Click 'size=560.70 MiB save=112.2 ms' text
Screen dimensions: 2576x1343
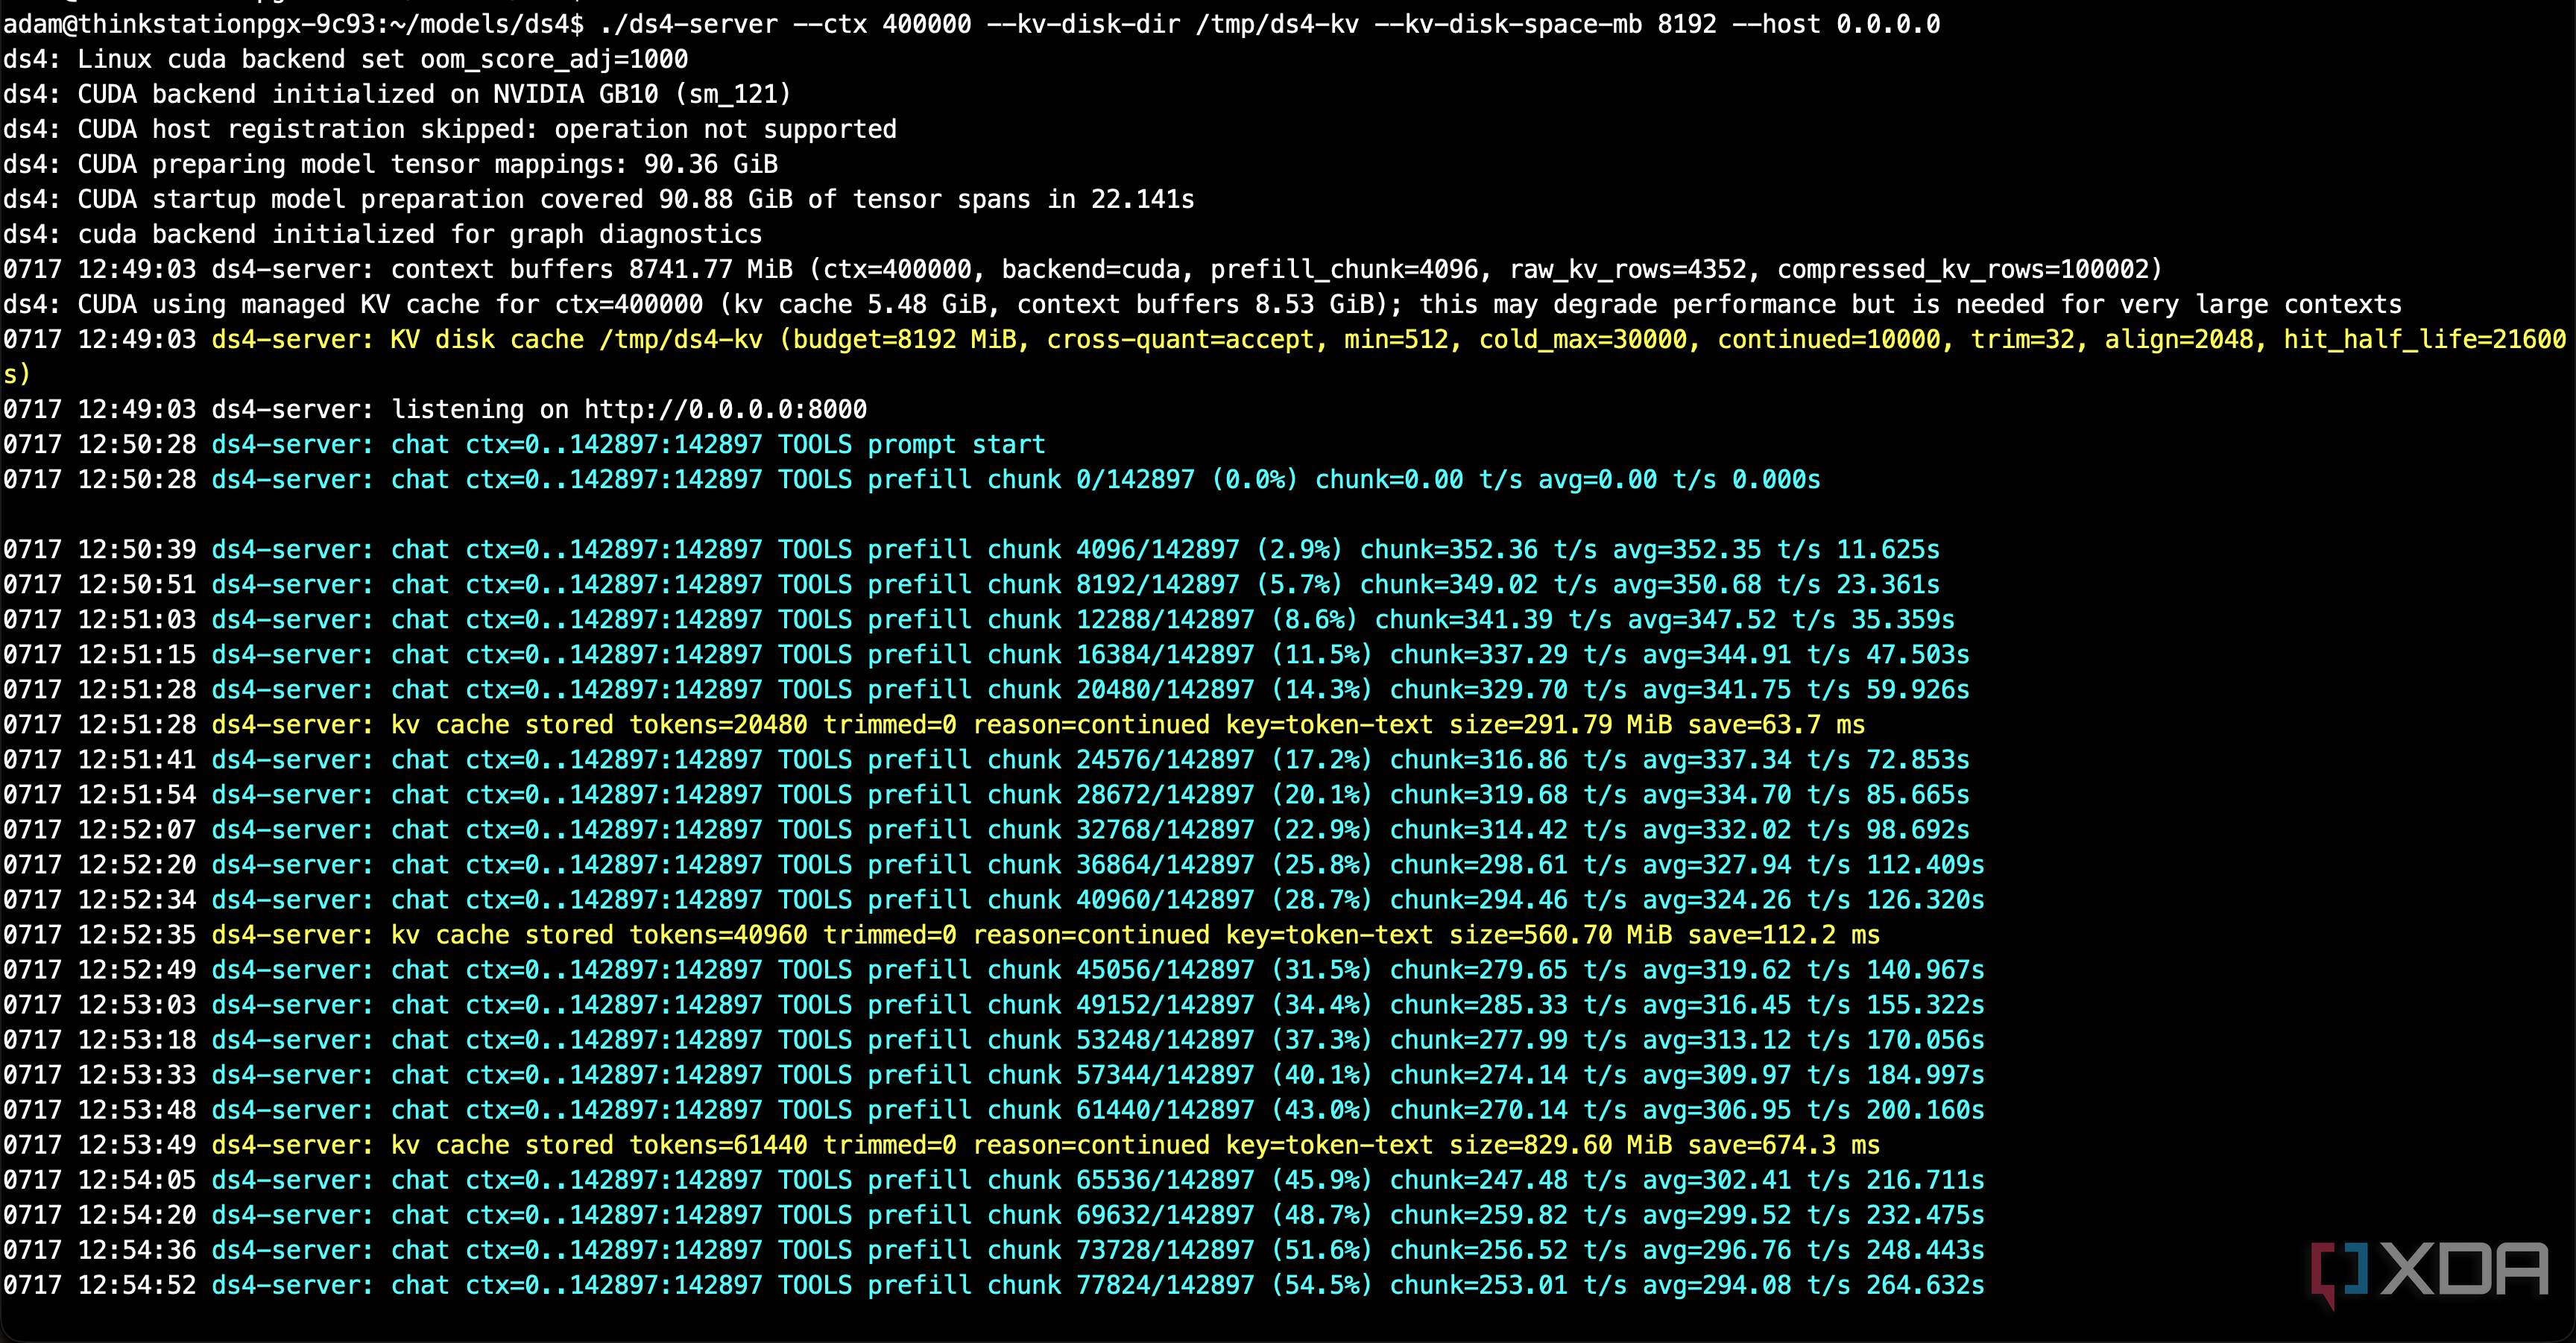point(1664,934)
